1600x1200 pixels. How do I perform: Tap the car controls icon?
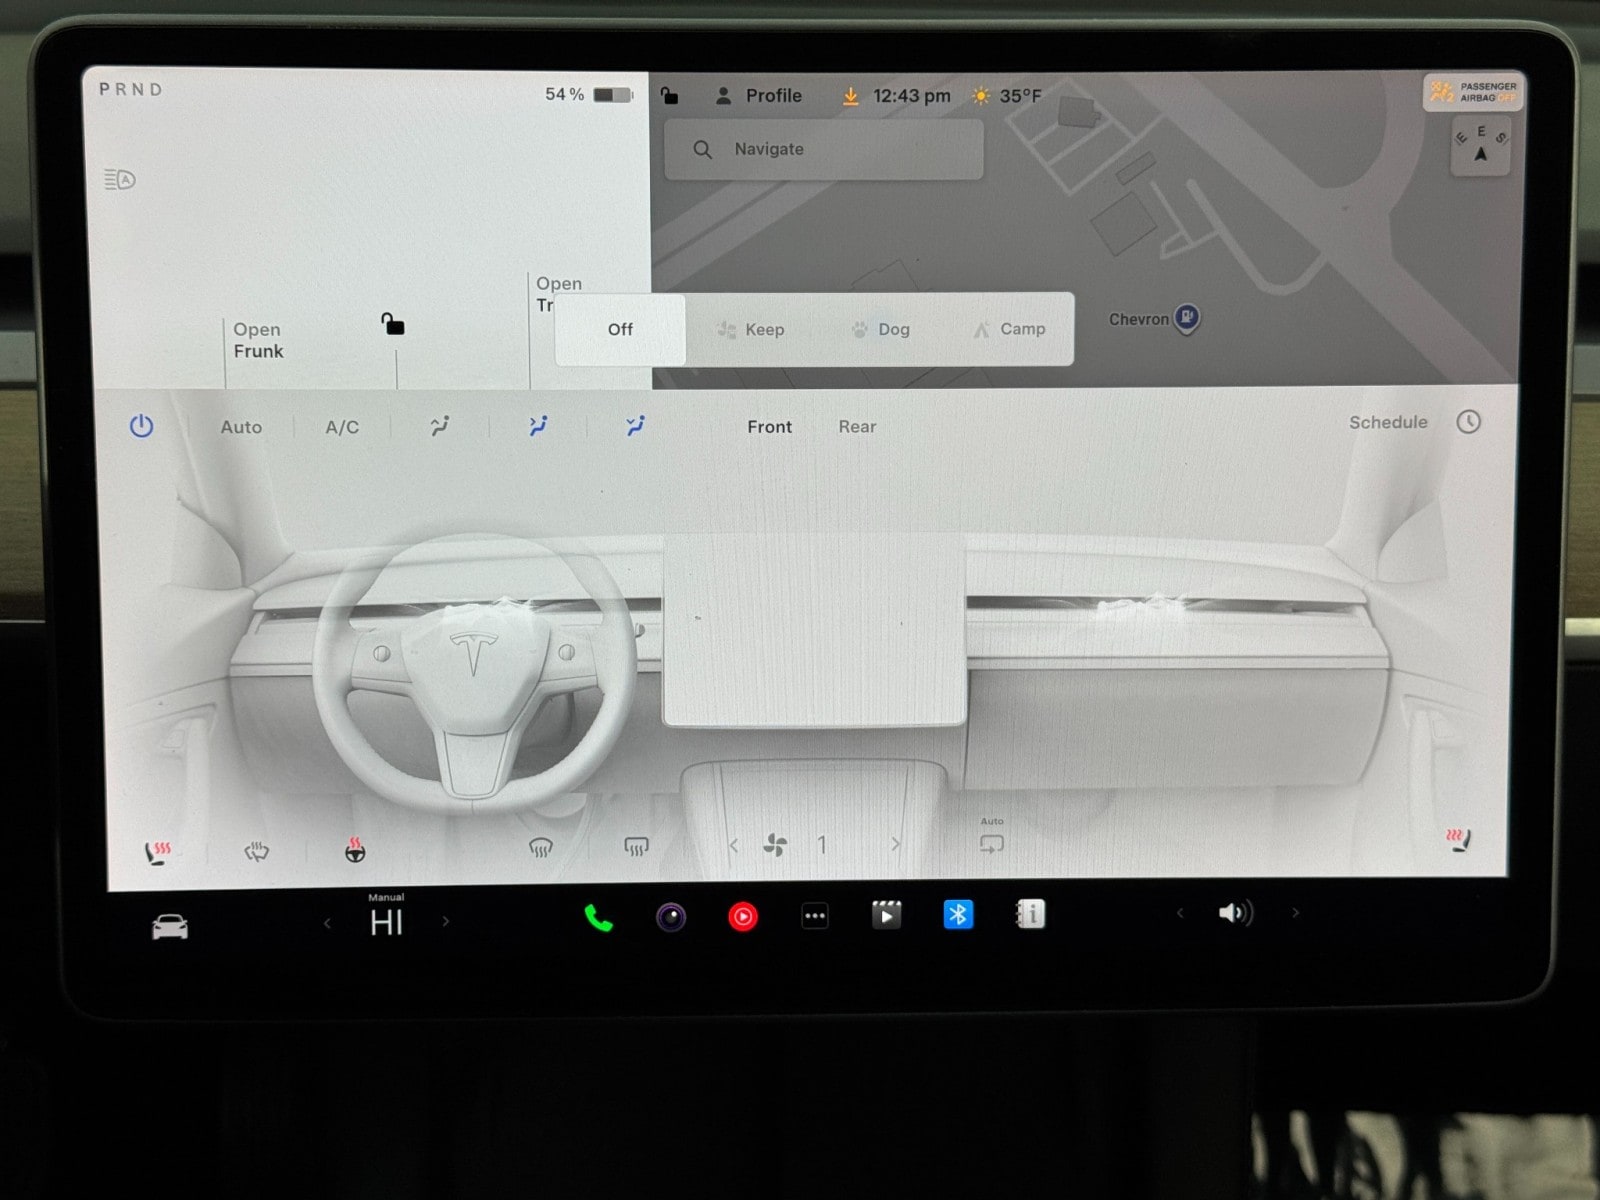click(x=170, y=927)
